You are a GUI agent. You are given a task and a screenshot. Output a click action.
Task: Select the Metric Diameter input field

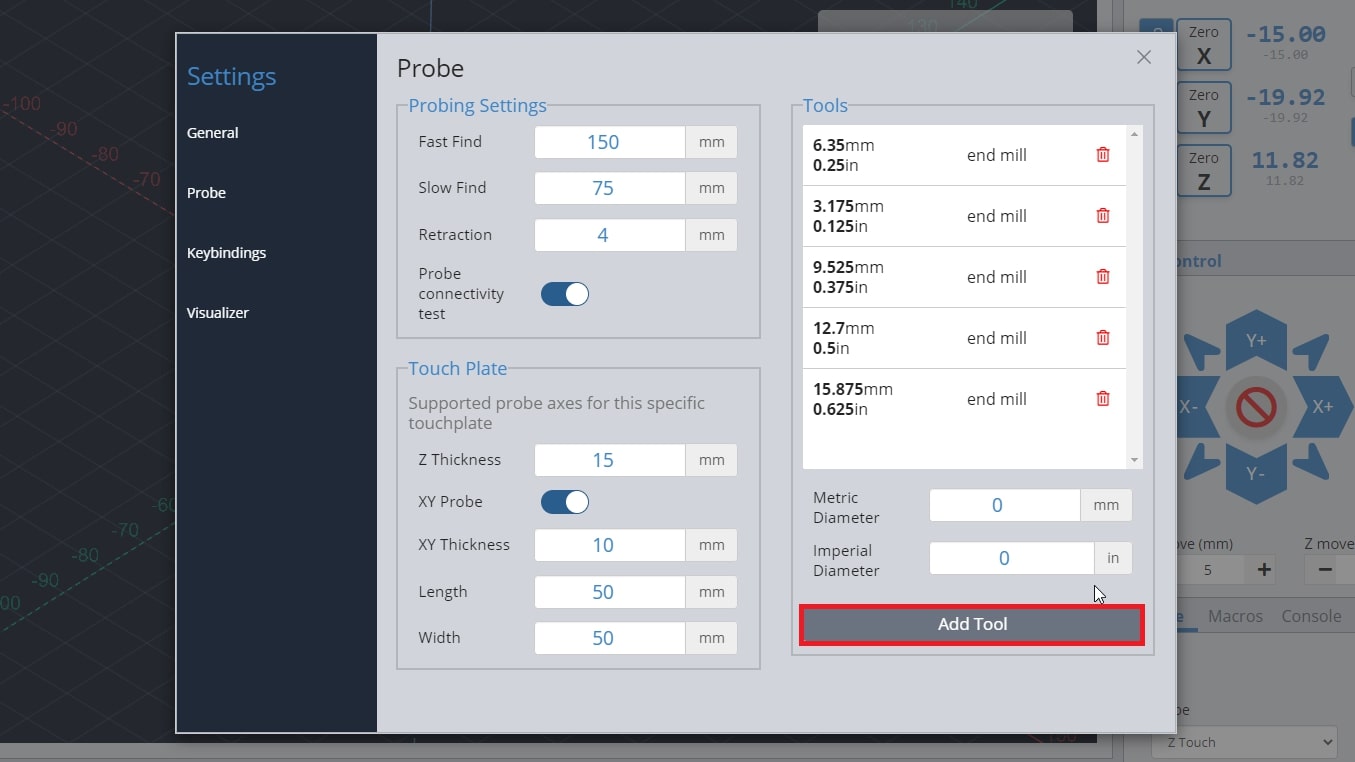pos(1004,506)
